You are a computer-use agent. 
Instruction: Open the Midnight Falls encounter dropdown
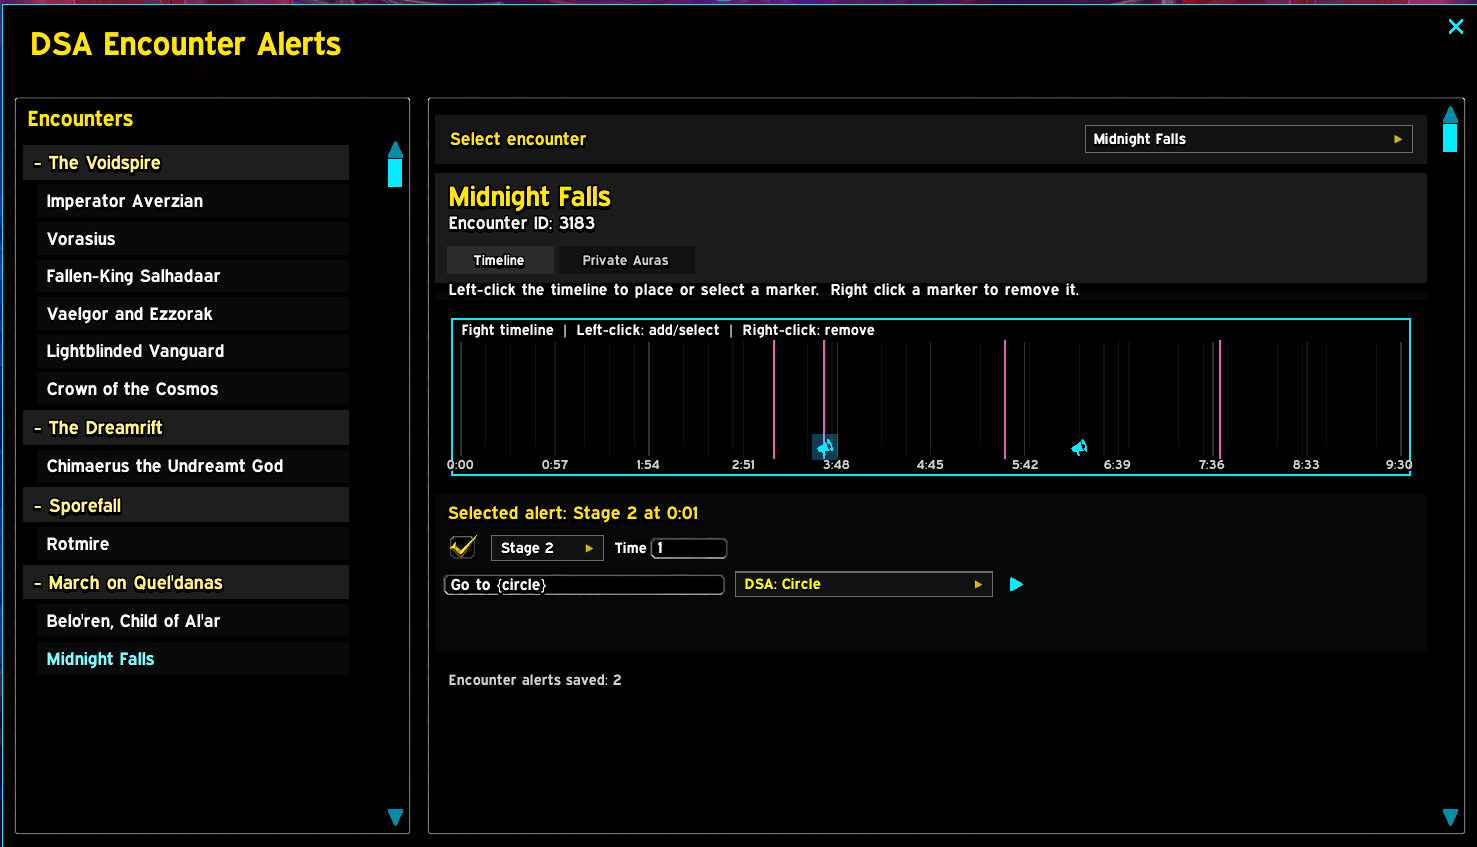pyautogui.click(x=1248, y=139)
